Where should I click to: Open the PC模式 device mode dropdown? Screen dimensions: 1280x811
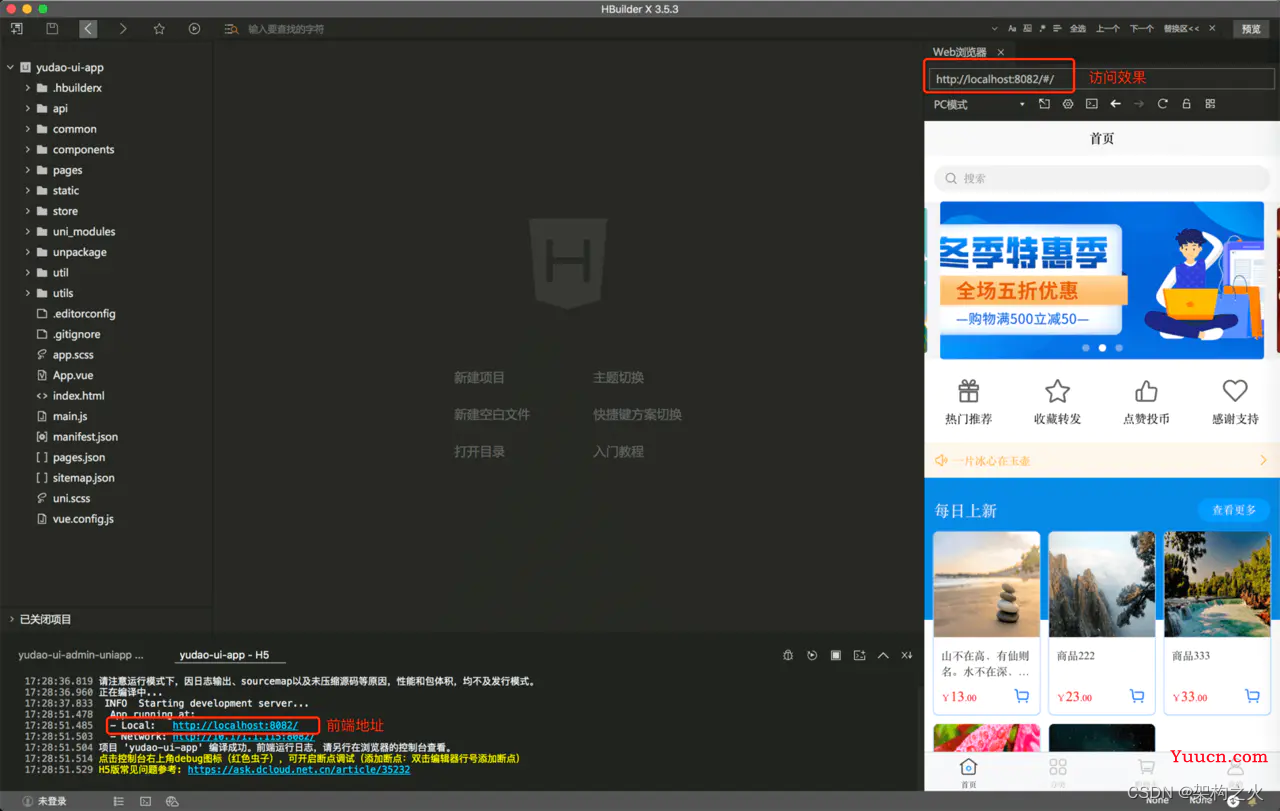pyautogui.click(x=979, y=104)
